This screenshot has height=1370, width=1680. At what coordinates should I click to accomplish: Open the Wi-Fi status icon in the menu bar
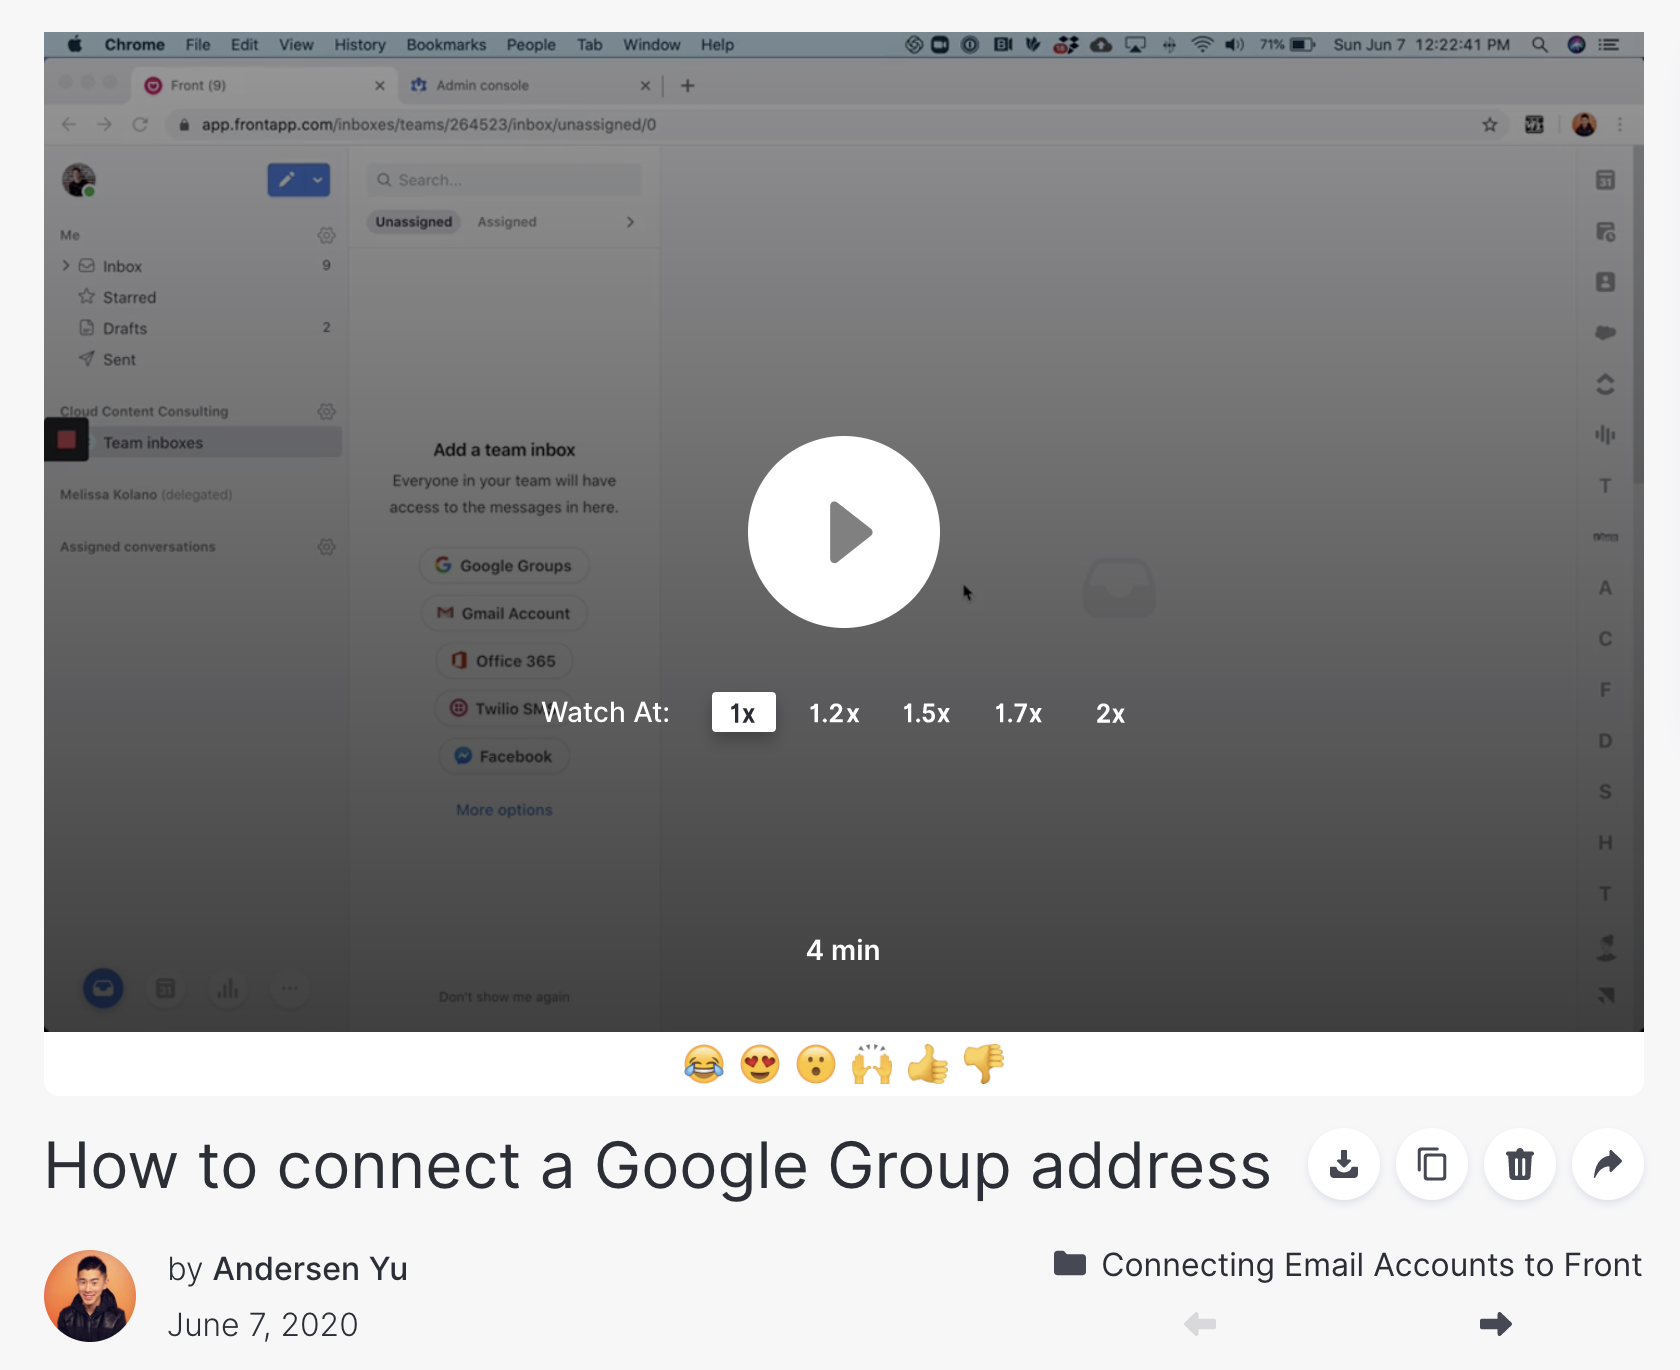pos(1202,45)
